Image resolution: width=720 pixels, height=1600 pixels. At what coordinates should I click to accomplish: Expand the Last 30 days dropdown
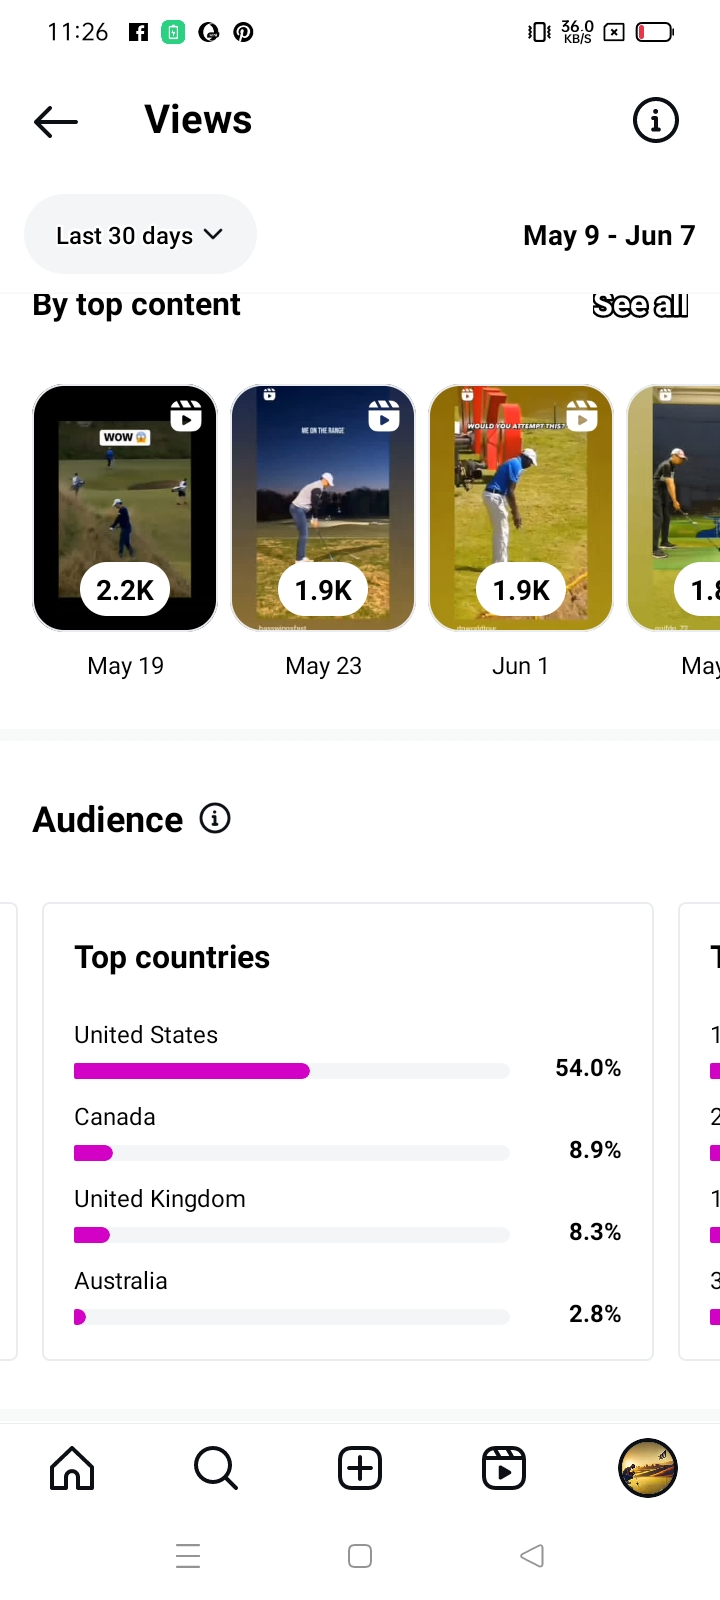click(x=140, y=235)
